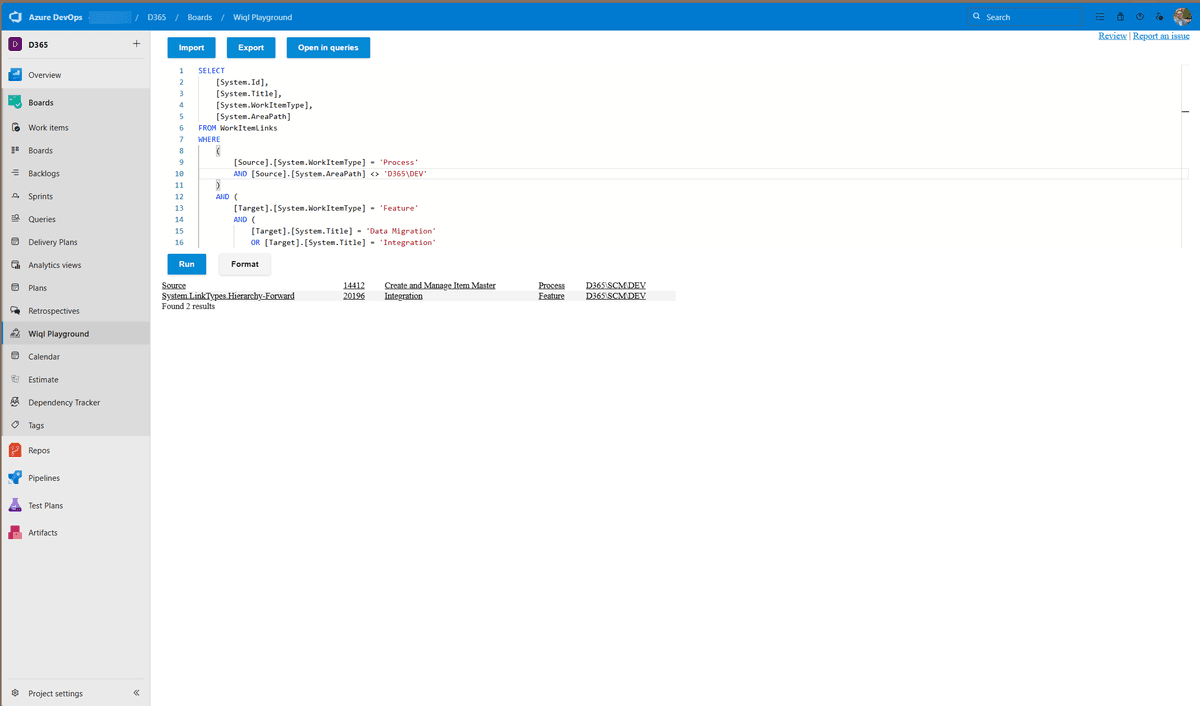Click the Wiql Playground icon
This screenshot has height=706, width=1200.
tap(16, 334)
